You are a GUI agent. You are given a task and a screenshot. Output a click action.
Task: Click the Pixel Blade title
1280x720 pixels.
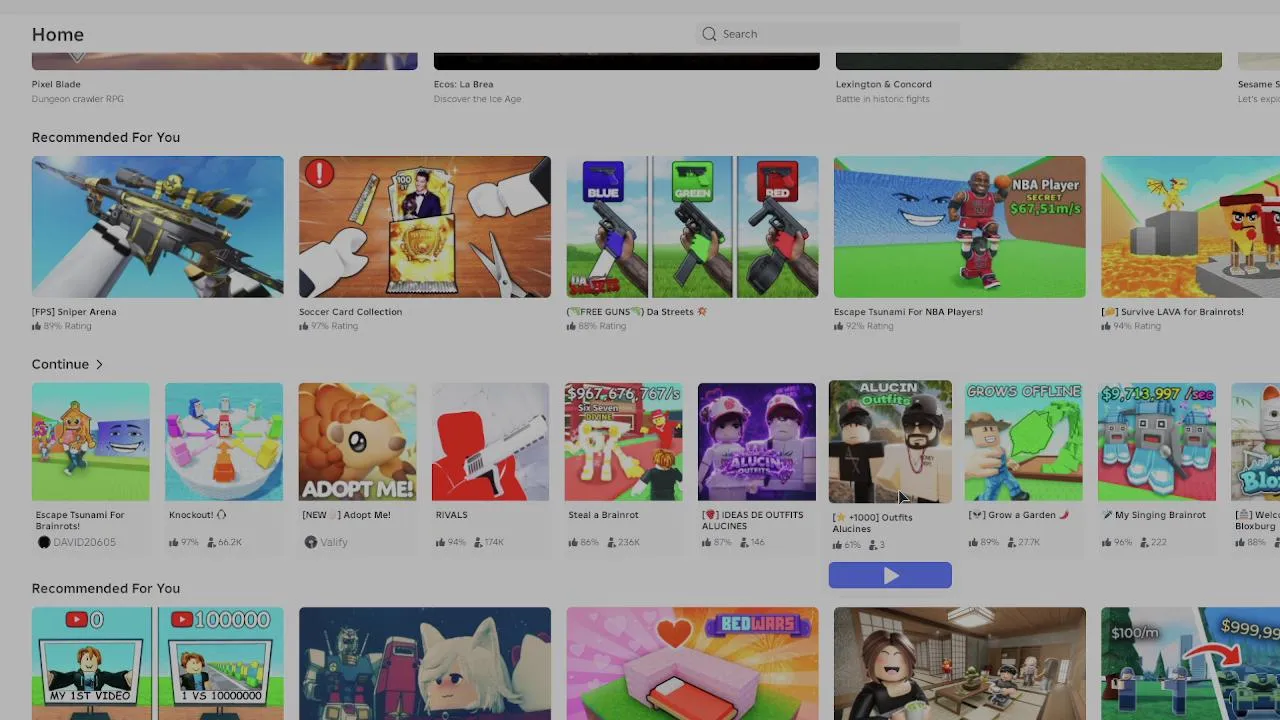click(x=56, y=84)
